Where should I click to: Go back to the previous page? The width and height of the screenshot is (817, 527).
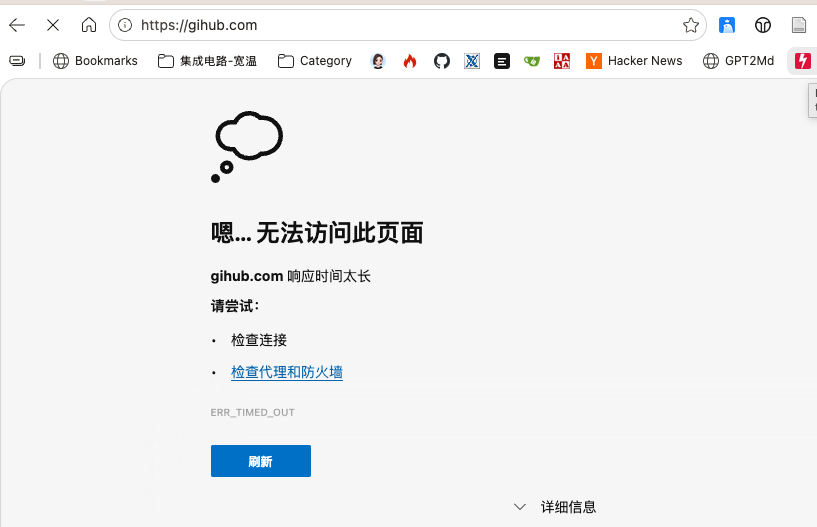[17, 25]
